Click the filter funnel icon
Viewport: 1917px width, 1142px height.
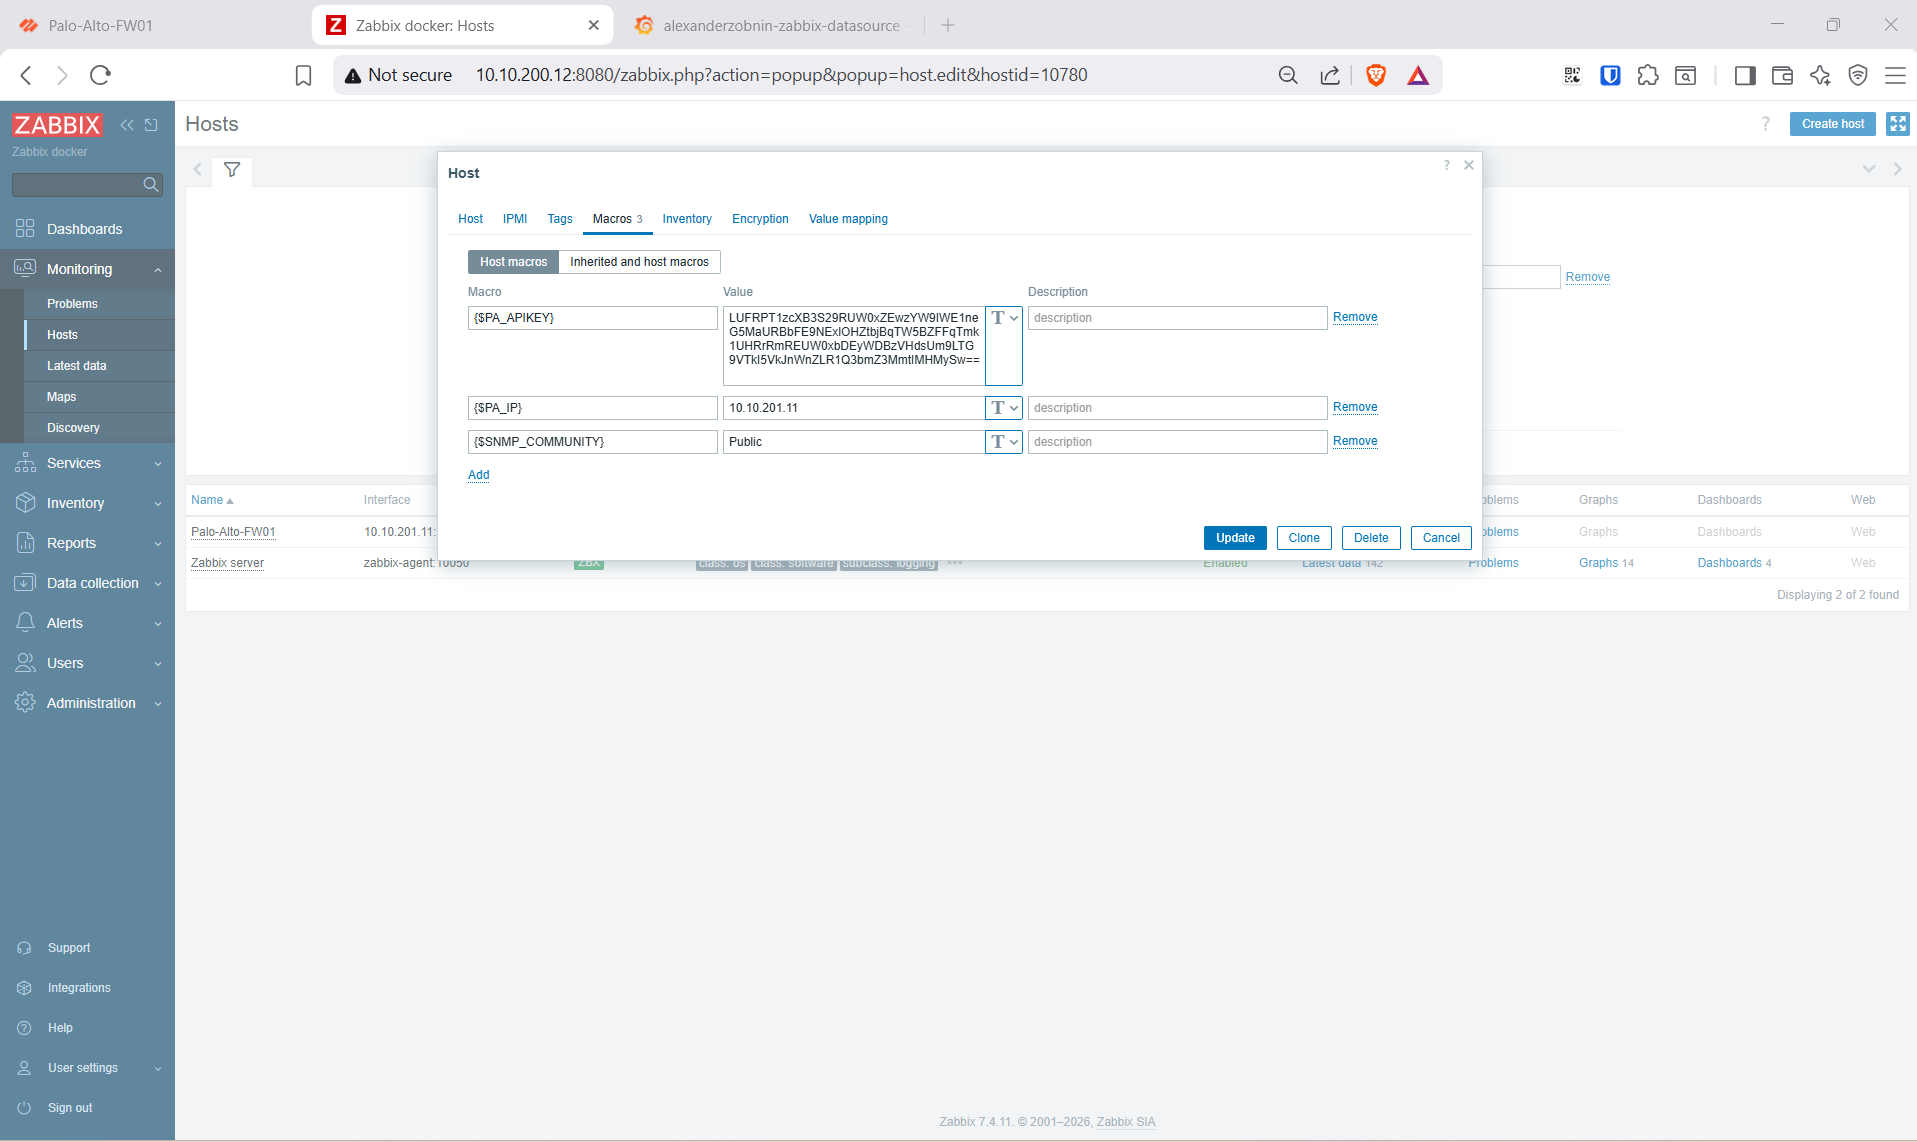coord(232,170)
